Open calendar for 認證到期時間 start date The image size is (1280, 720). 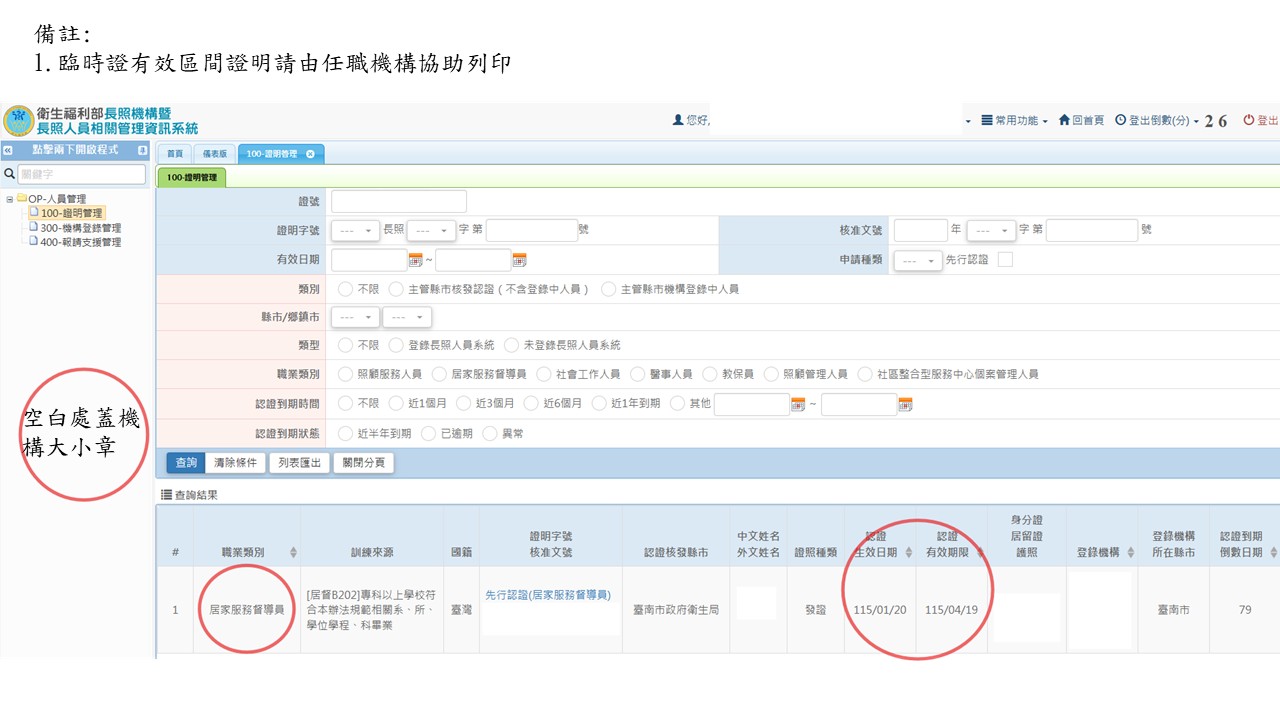tap(798, 404)
